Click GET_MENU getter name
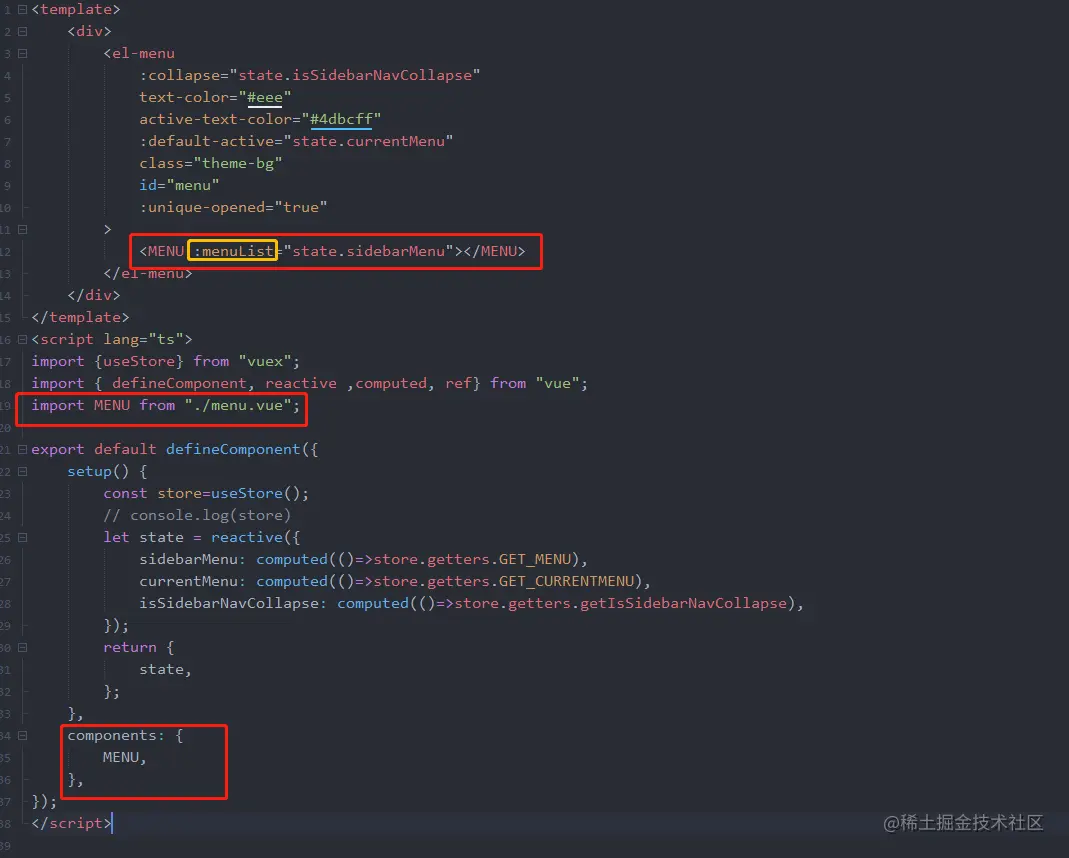1069x858 pixels. pyautogui.click(x=534, y=560)
